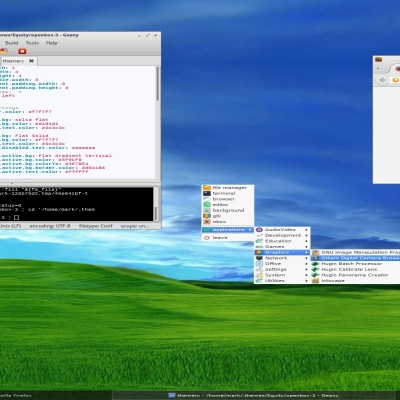This screenshot has width=400, height=400.
Task: Click the Office category icon
Action: coord(259,264)
